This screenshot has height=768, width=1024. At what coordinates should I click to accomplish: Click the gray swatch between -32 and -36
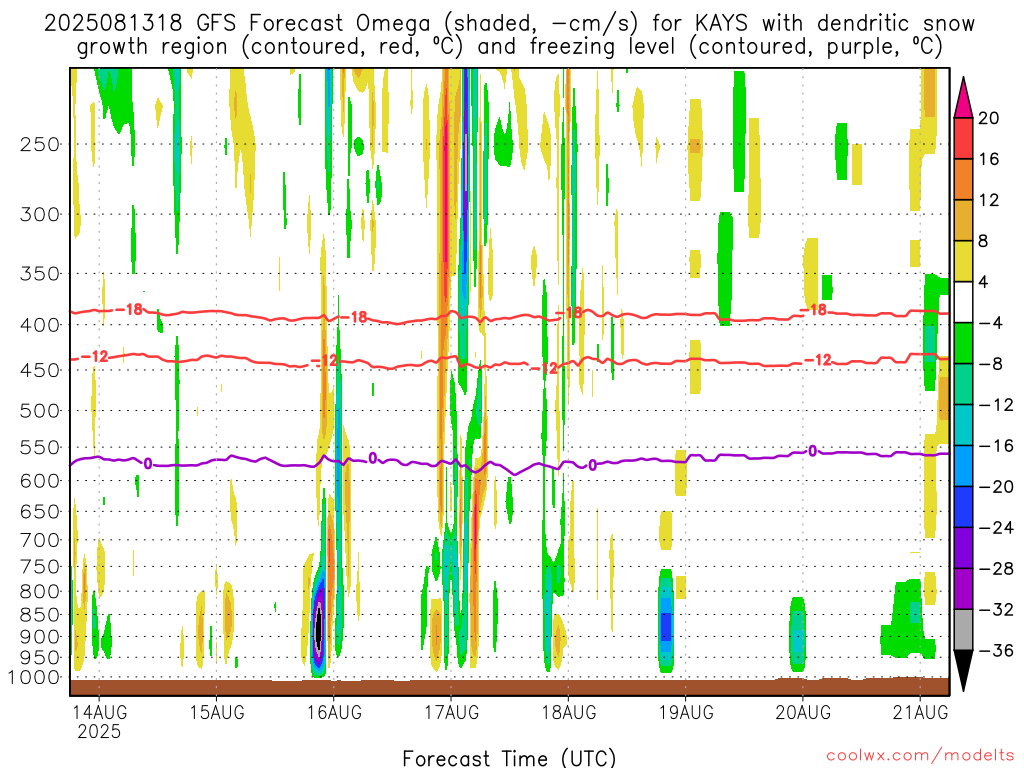(x=963, y=630)
